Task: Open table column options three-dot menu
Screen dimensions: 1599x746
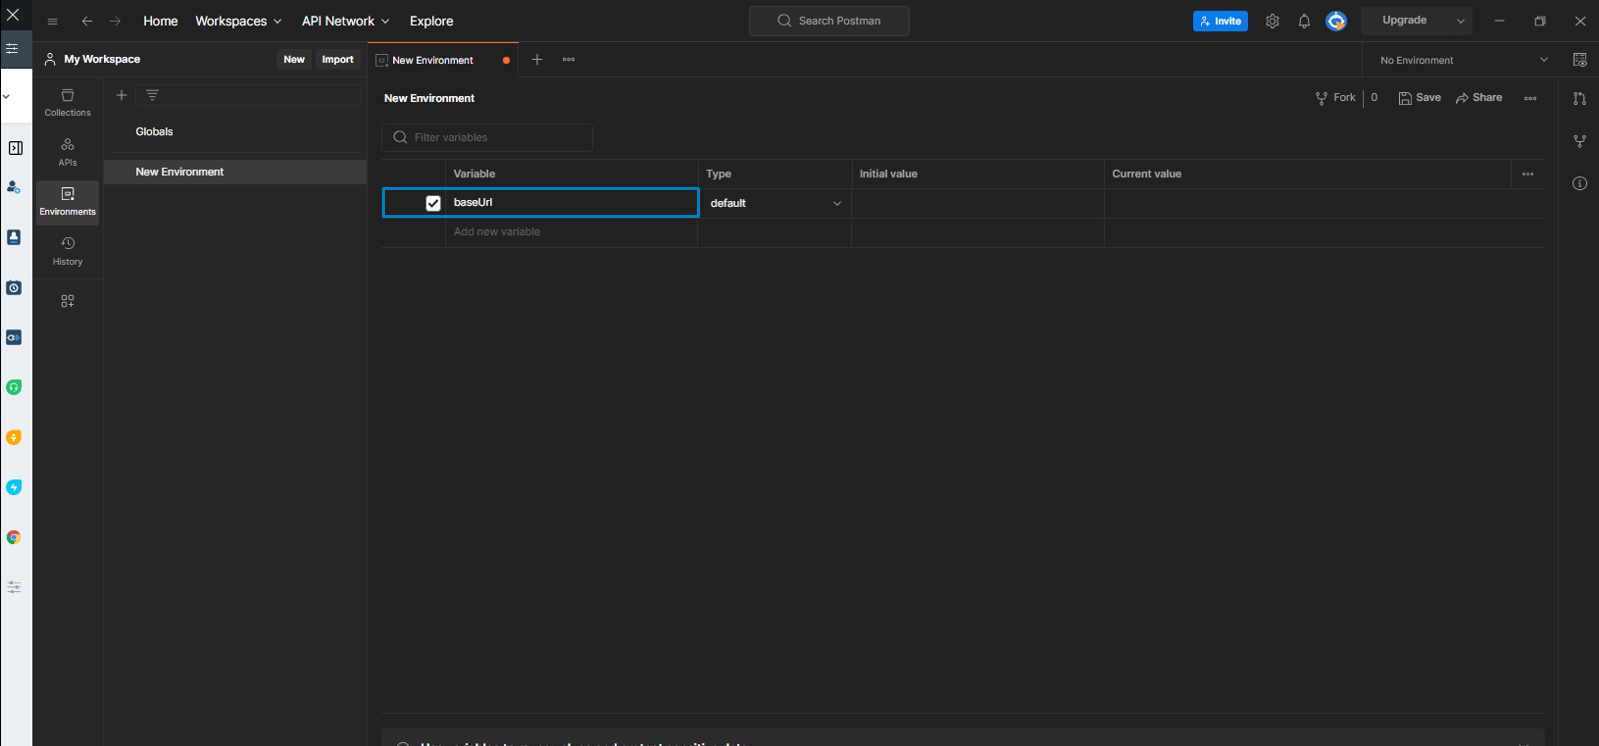Action: 1528,174
